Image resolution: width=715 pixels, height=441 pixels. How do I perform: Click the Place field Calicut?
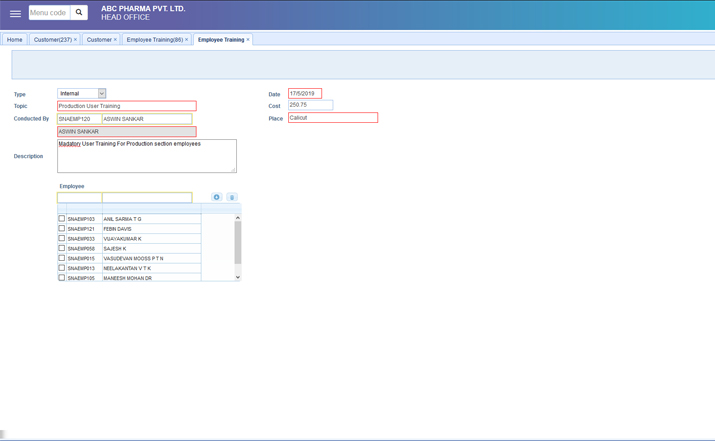pos(333,118)
